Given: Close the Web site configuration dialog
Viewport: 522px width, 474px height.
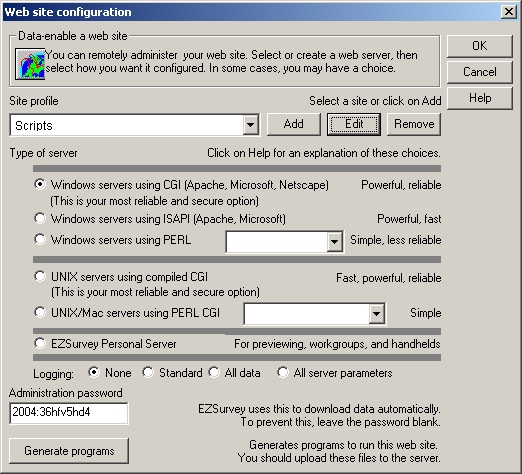Looking at the screenshot, I should (x=509, y=12).
